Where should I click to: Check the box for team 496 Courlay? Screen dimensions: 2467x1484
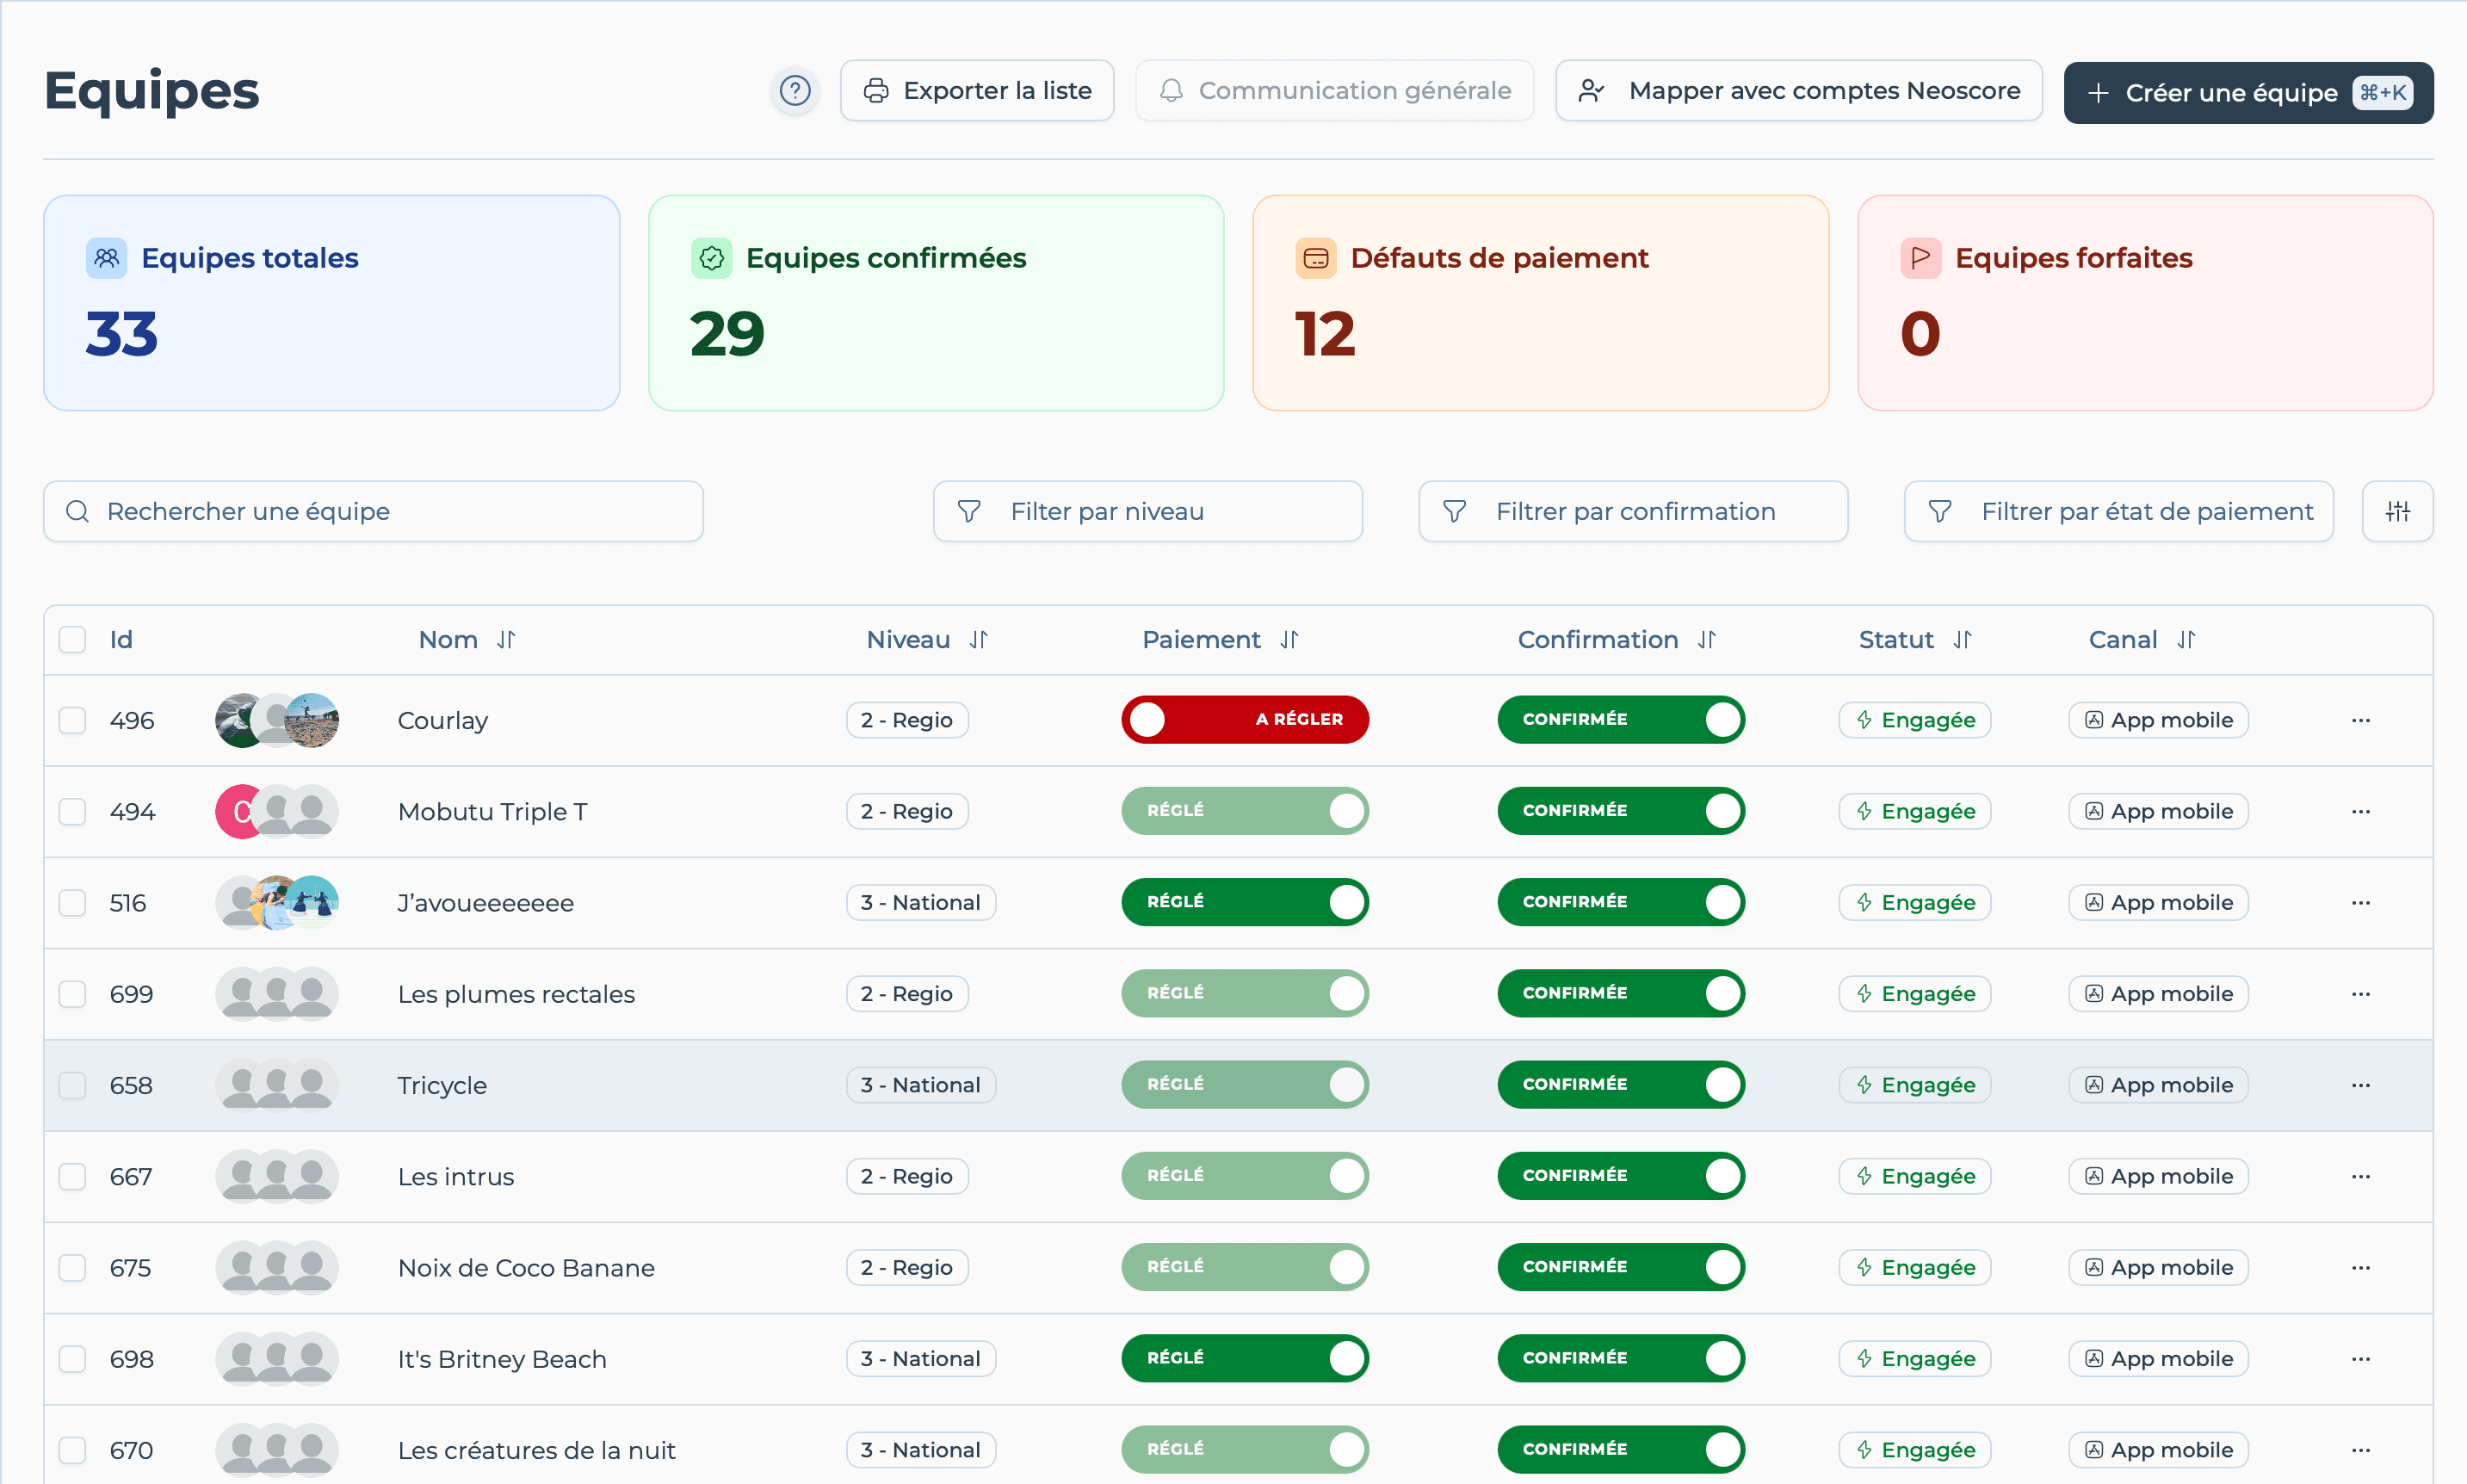(x=72, y=720)
